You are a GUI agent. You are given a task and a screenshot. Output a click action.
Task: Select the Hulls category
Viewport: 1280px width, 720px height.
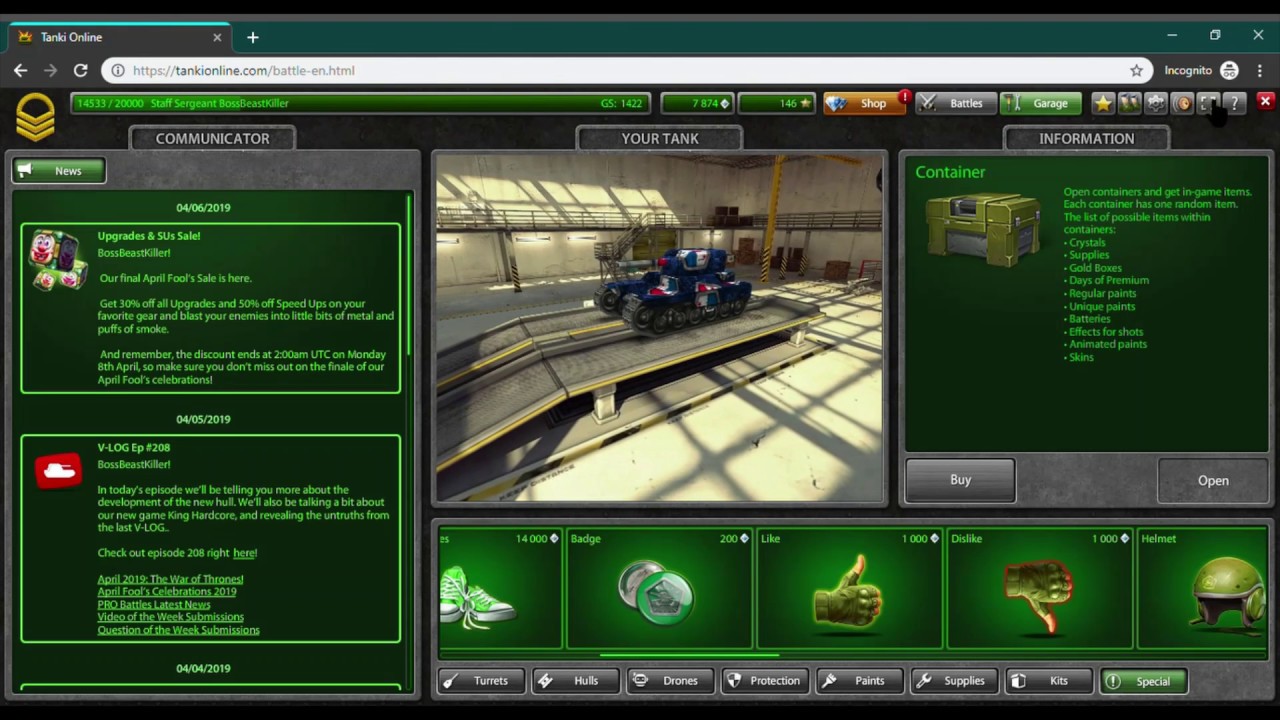(x=575, y=681)
